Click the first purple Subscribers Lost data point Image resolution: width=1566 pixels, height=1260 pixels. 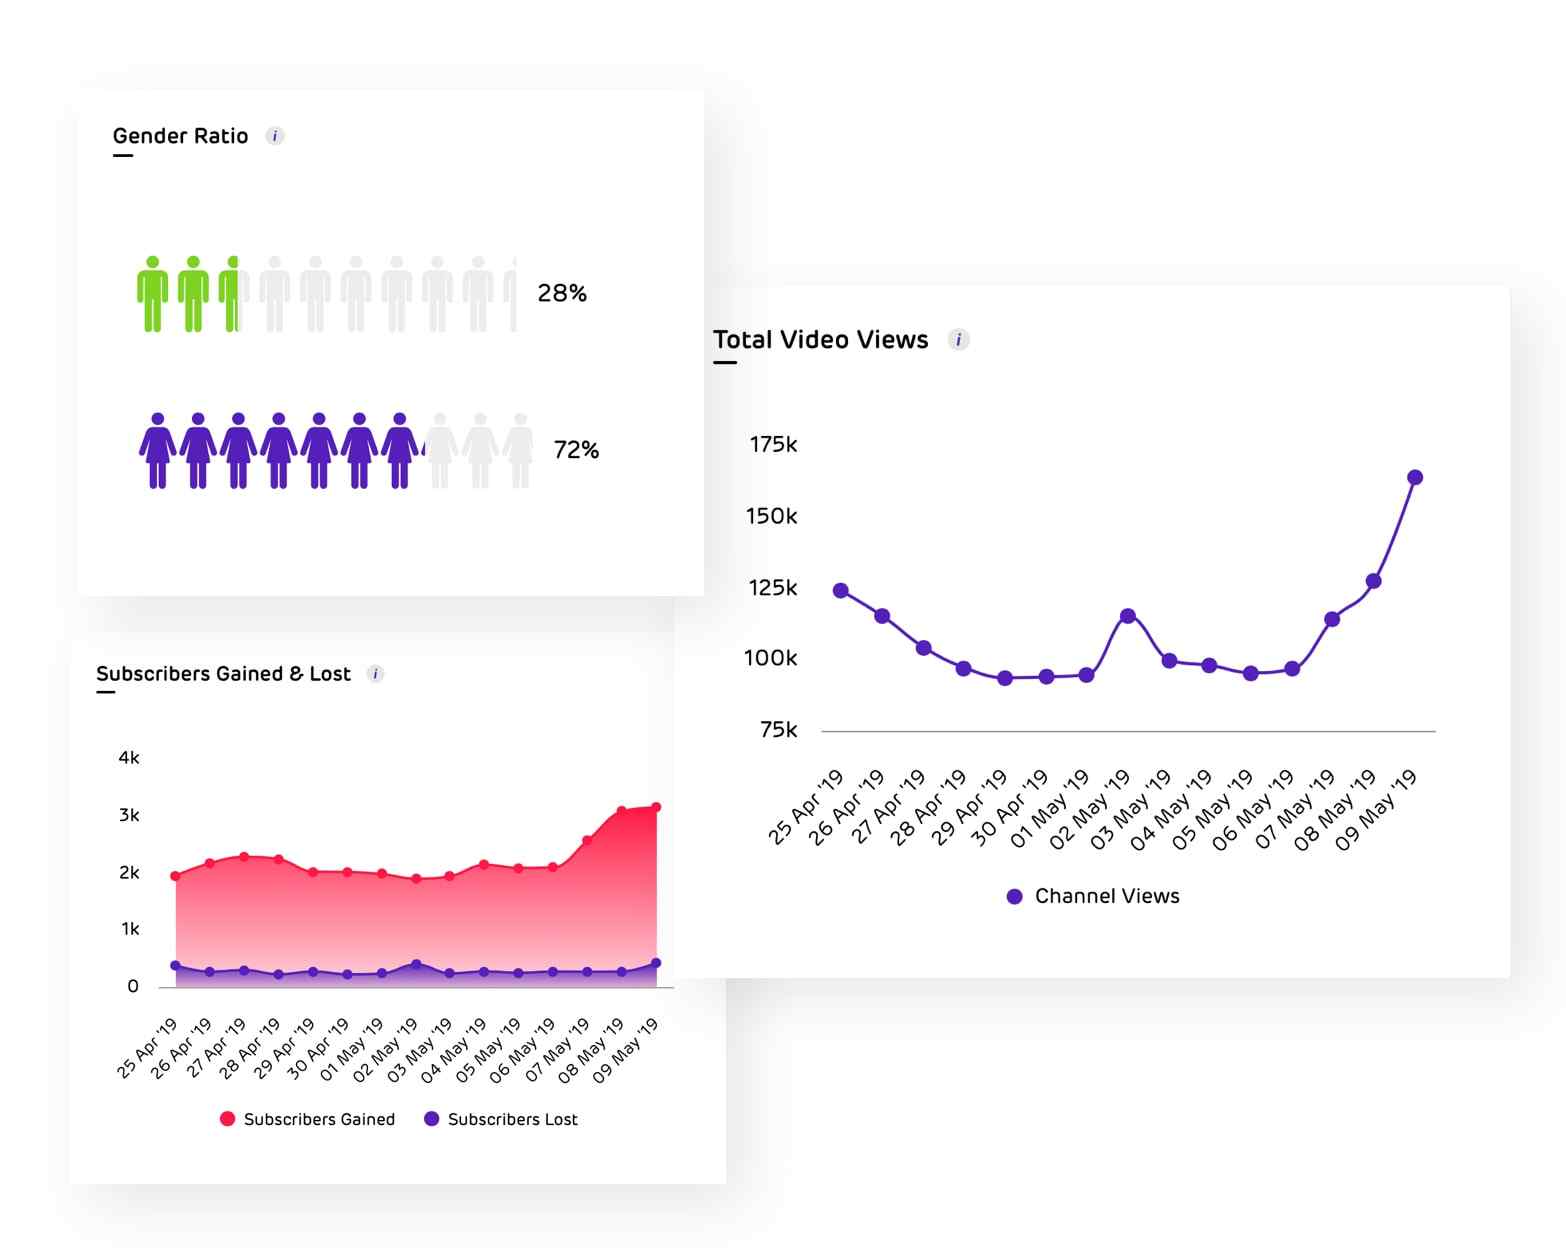pyautogui.click(x=175, y=966)
